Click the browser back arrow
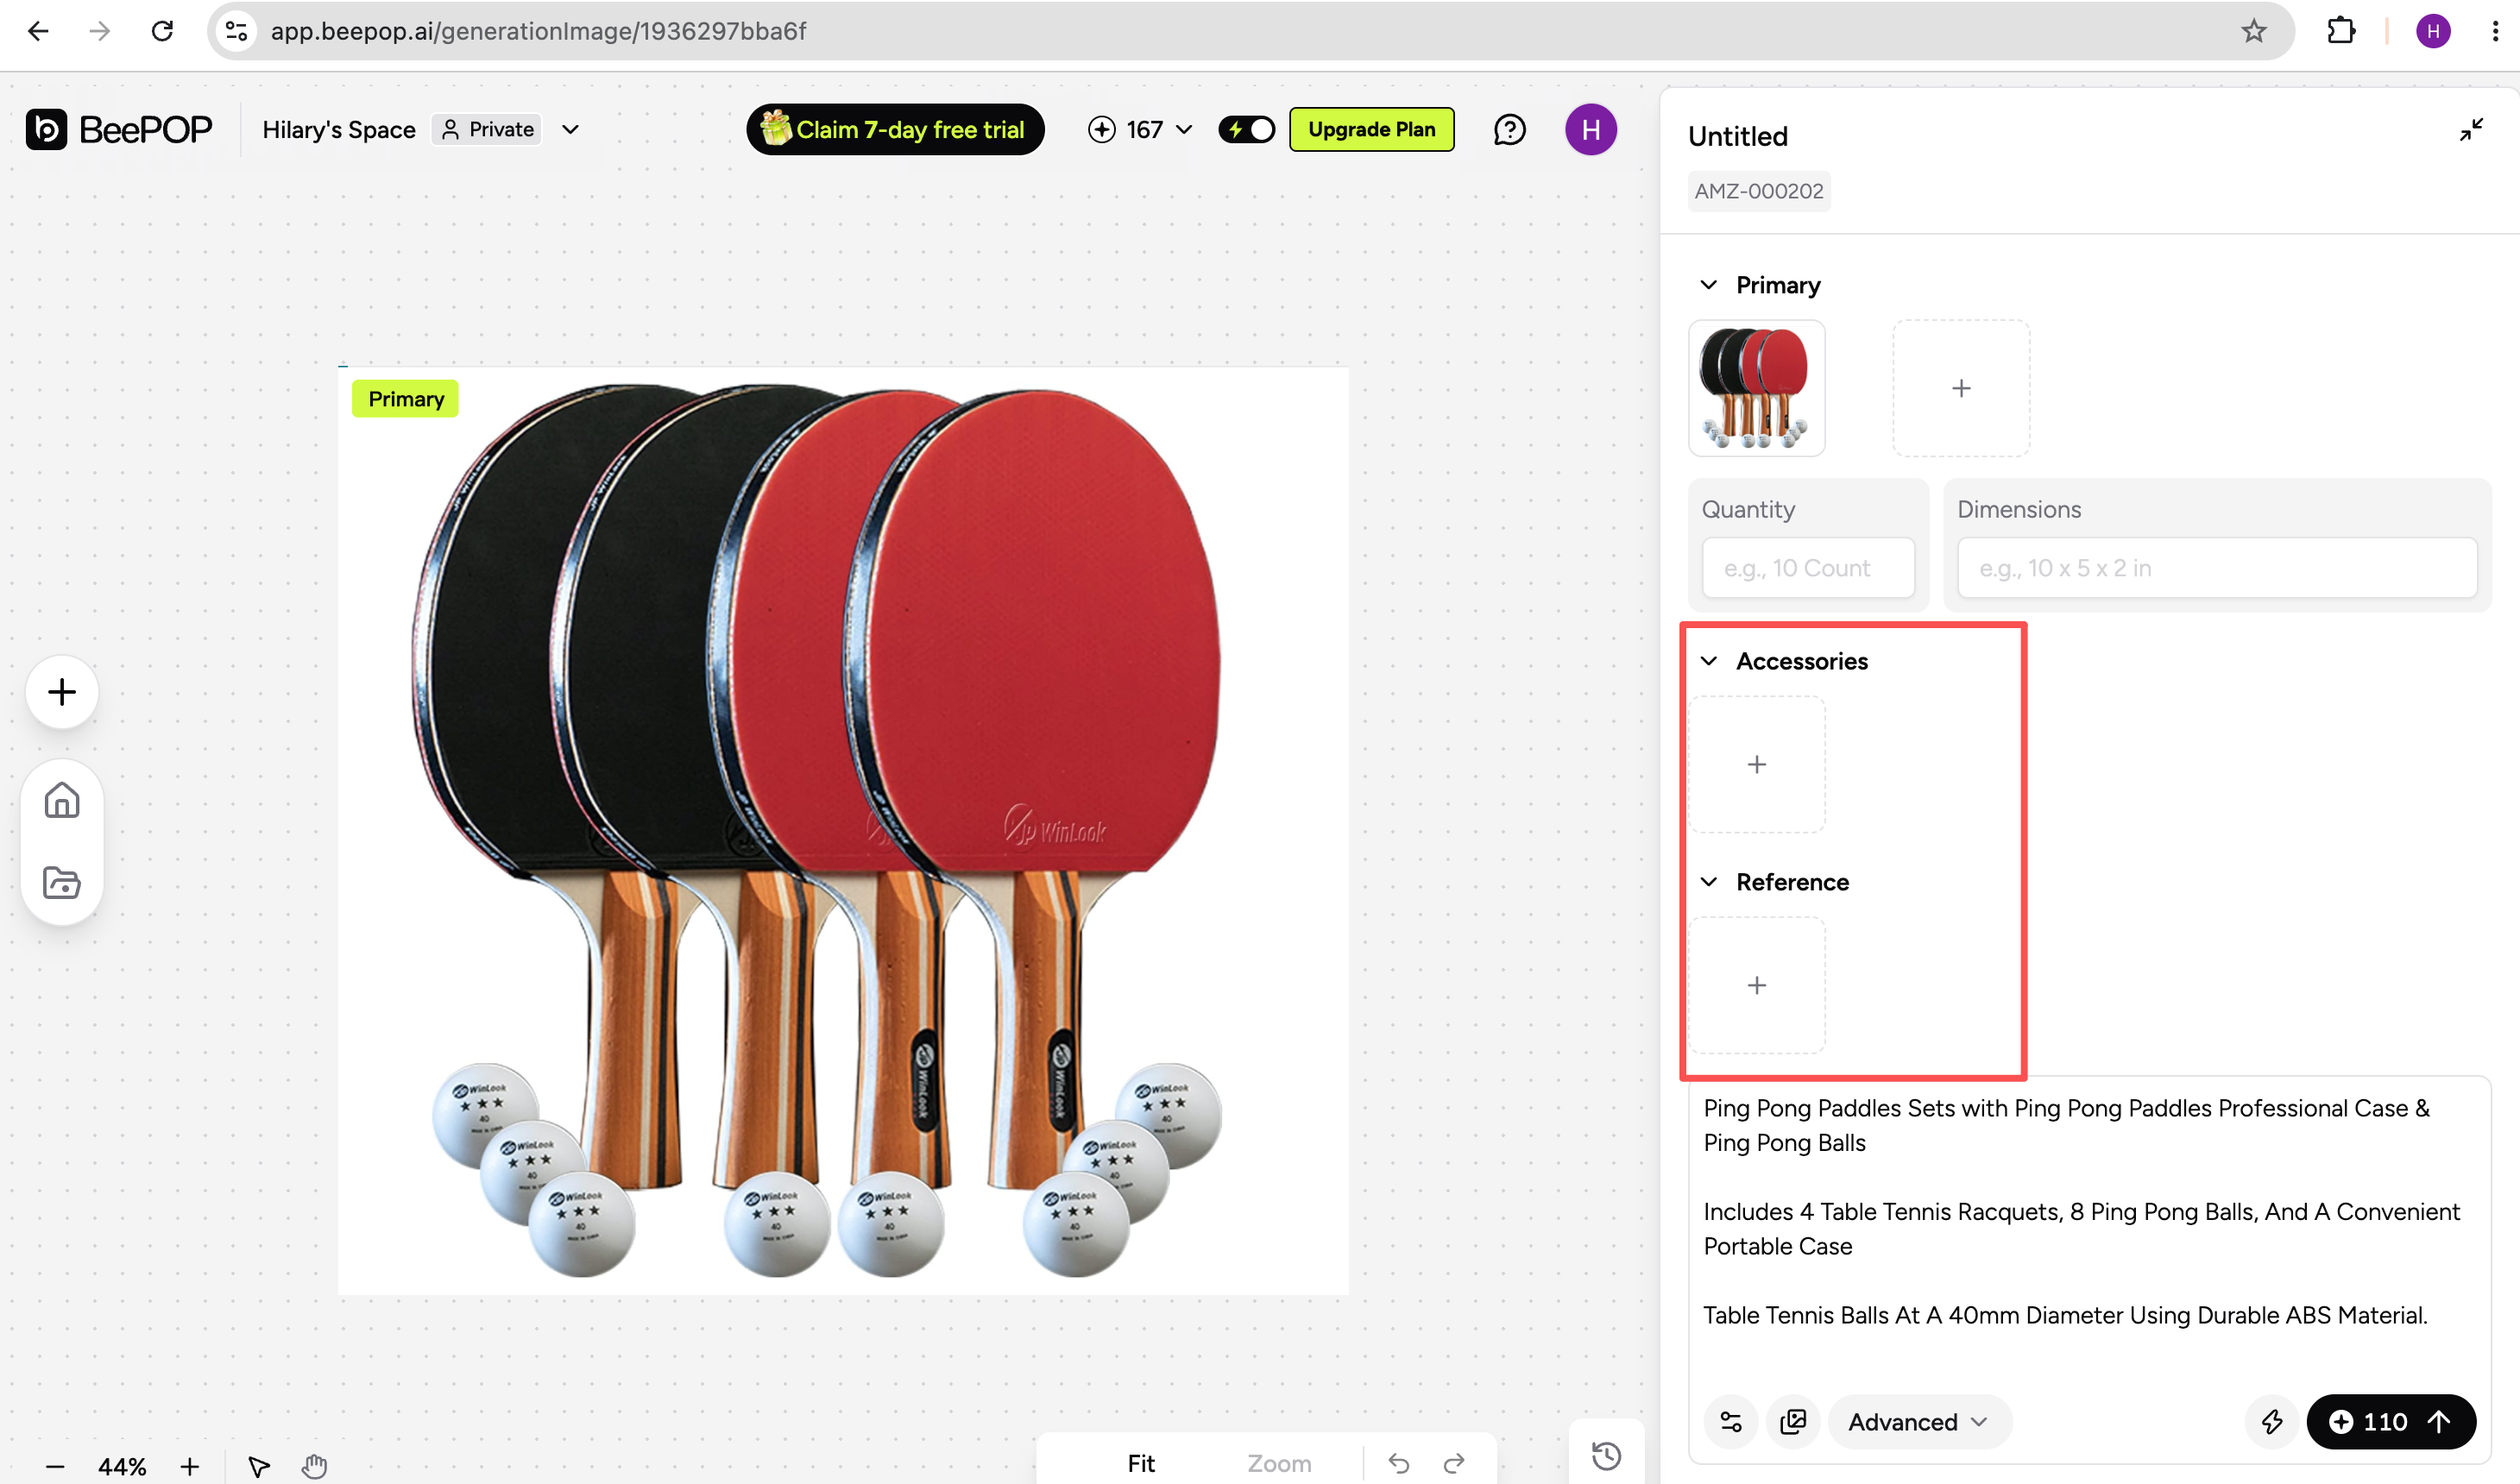Viewport: 2520px width, 1484px height. 38,31
